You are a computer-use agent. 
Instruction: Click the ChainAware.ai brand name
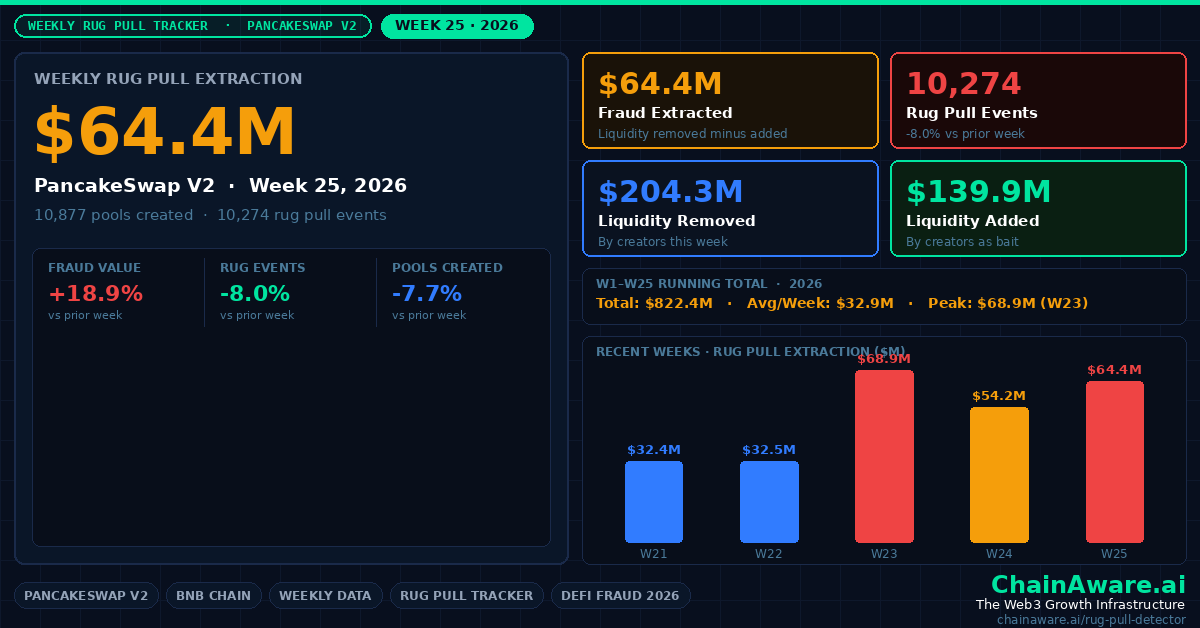click(x=1088, y=585)
